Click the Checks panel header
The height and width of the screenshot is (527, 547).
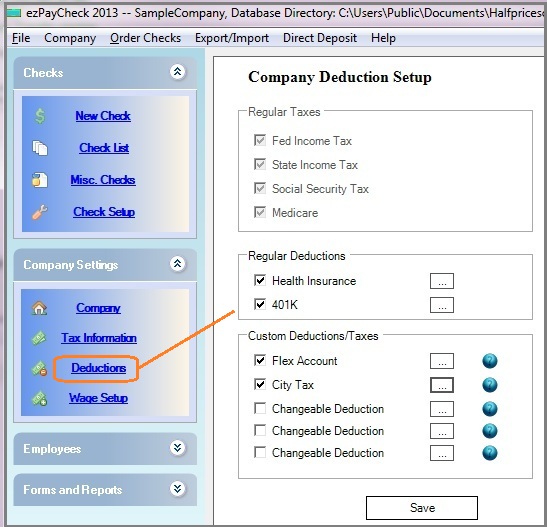105,73
